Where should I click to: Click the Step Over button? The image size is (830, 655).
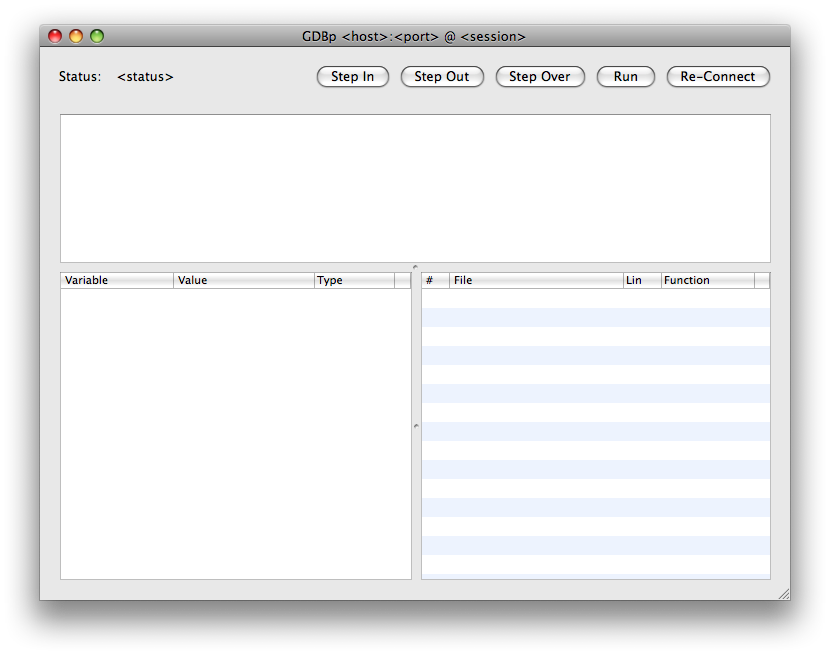[x=540, y=77]
